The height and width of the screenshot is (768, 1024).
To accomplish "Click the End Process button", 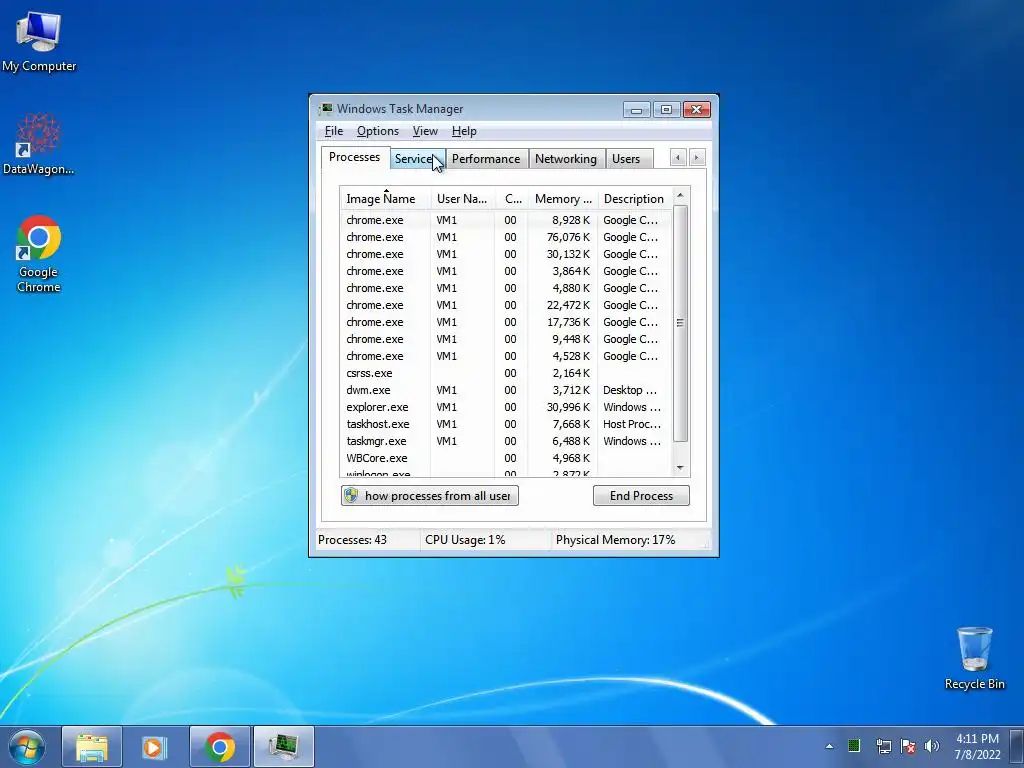I will (x=641, y=496).
